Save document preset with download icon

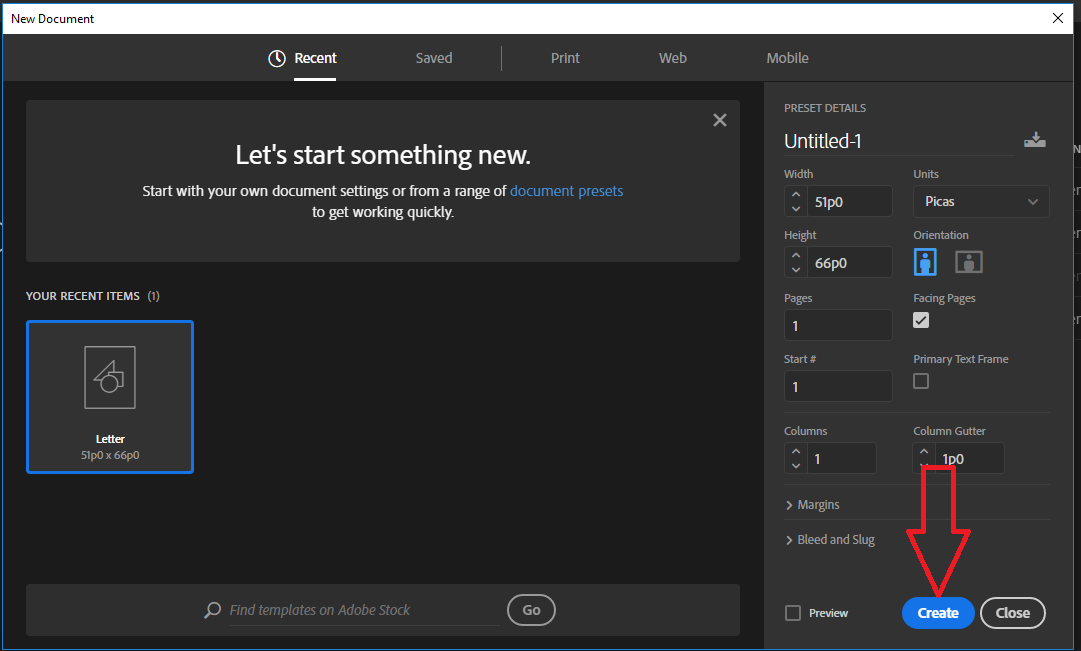(x=1034, y=140)
